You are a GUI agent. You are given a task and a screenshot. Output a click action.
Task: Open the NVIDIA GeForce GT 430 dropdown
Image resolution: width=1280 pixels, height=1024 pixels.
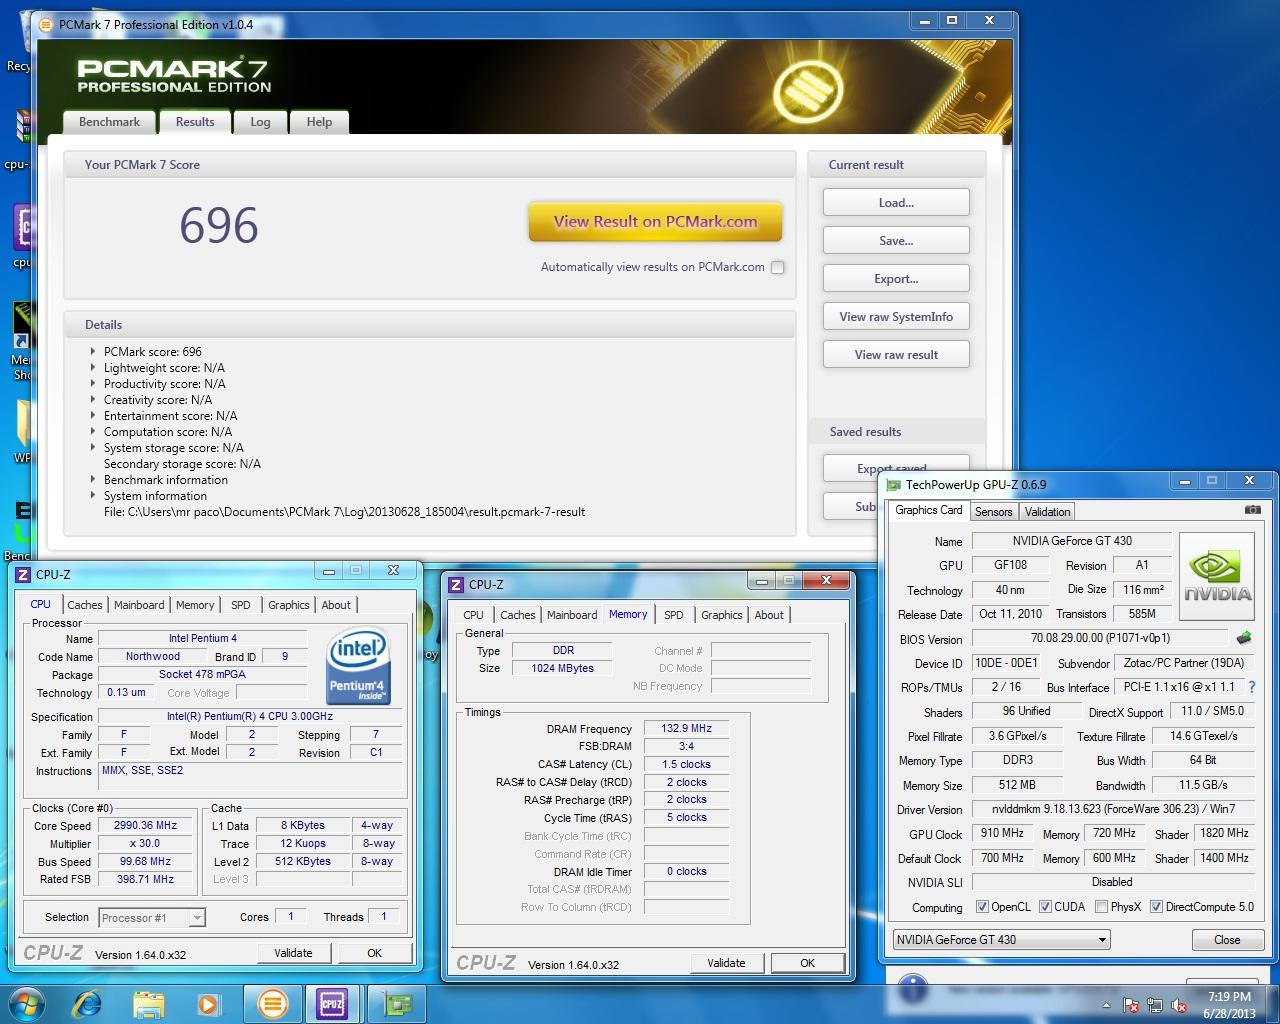1001,939
